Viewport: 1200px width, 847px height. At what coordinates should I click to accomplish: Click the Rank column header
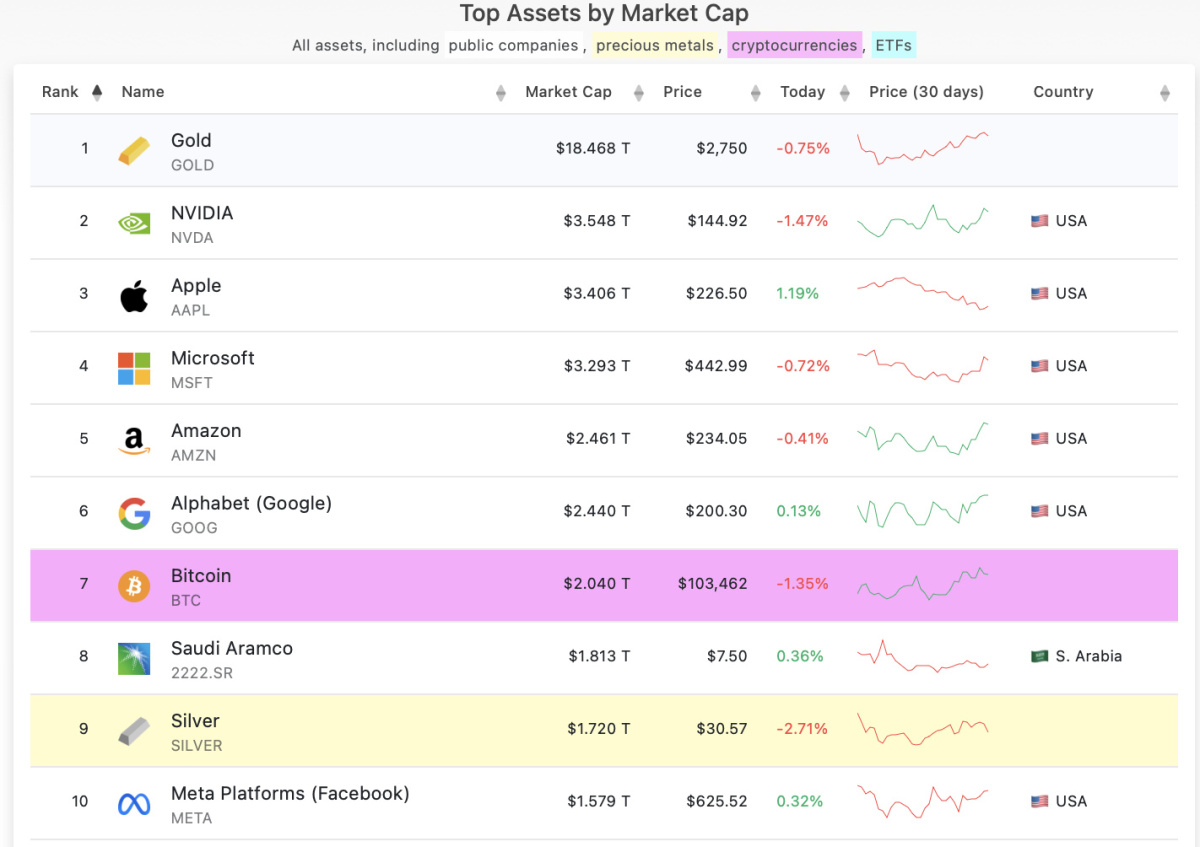click(x=60, y=92)
